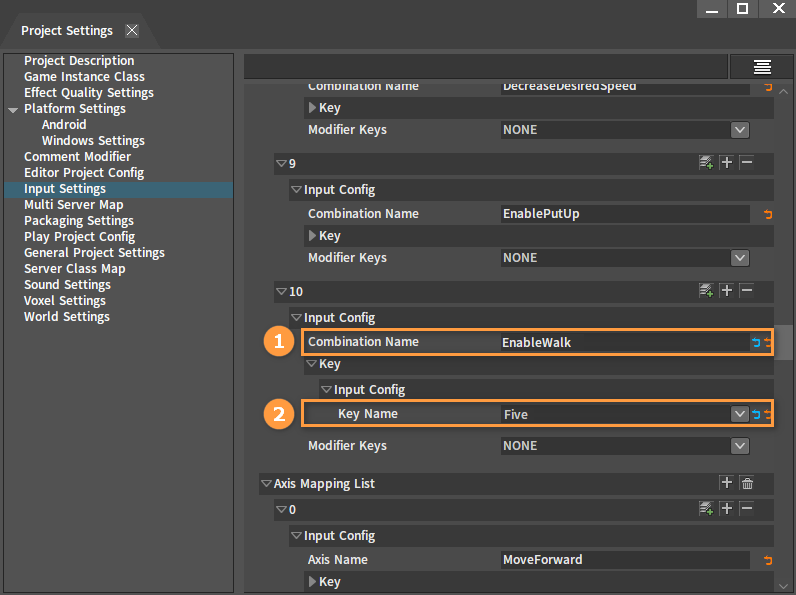The image size is (796, 595).
Task: Add an item after axis entry 0
Action: point(726,508)
